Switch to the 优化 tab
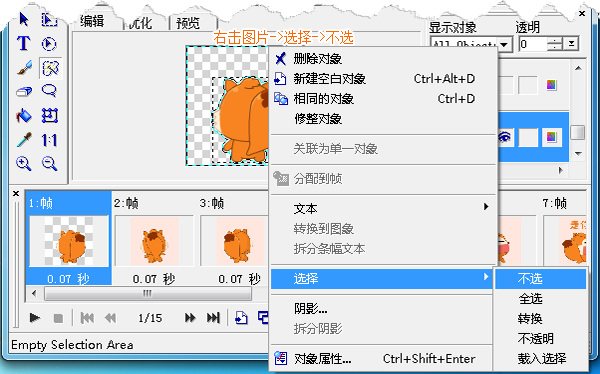This screenshot has width=600, height=374. [x=140, y=23]
